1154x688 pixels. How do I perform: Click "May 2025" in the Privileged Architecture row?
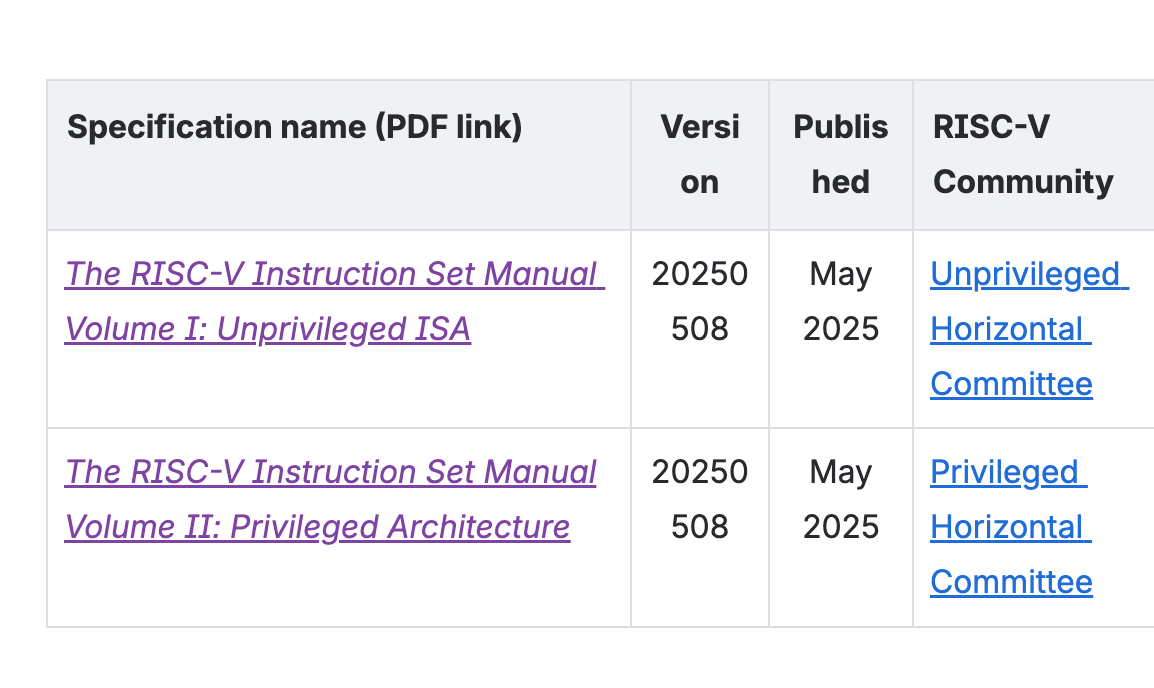point(840,500)
